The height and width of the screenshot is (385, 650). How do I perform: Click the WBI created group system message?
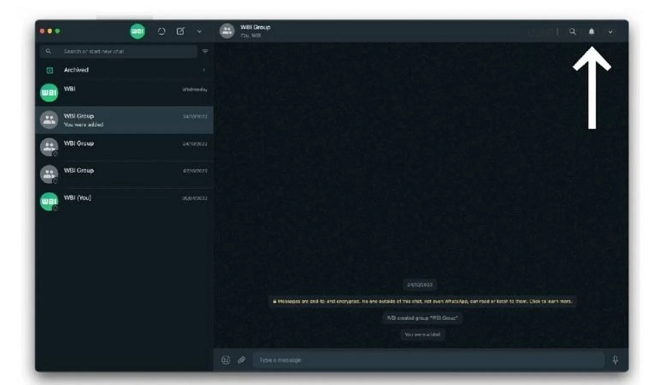click(x=422, y=318)
